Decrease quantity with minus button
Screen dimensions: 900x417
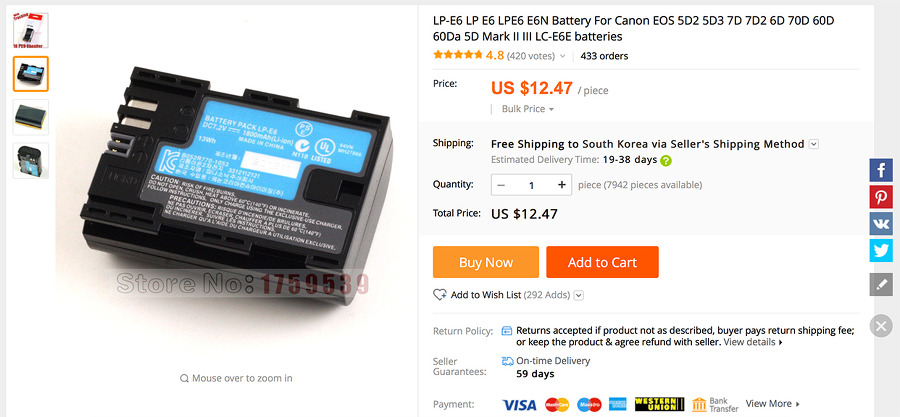(x=501, y=185)
